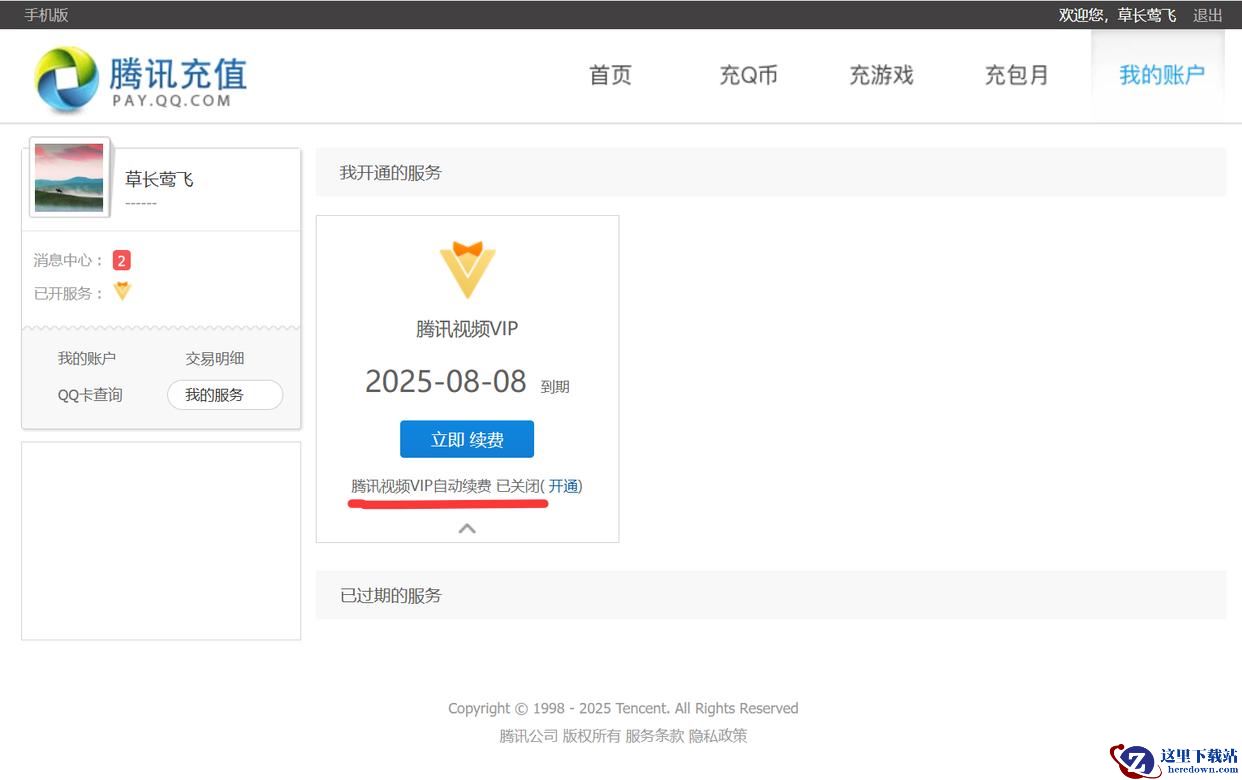Click the 消息中心 label
This screenshot has height=780, width=1242.
pyautogui.click(x=68, y=260)
